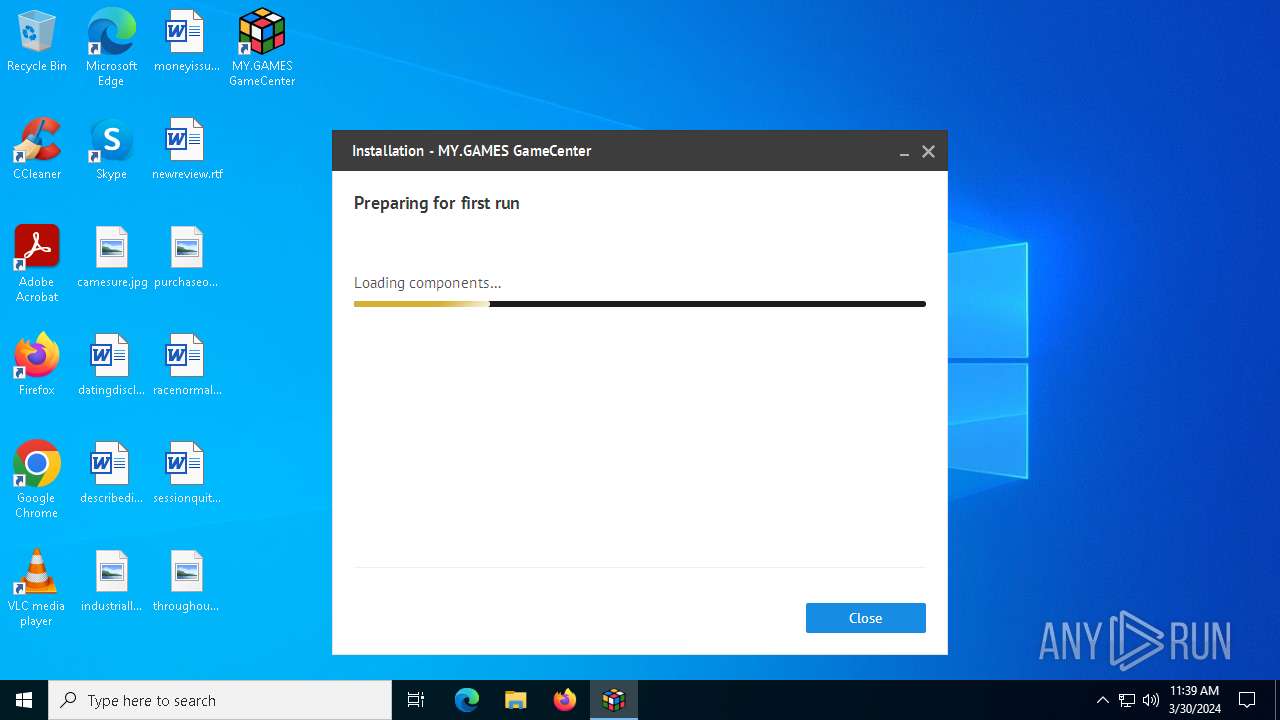This screenshot has height=720, width=1280.
Task: Select the datingdiscl... Word document
Action: coord(112,366)
